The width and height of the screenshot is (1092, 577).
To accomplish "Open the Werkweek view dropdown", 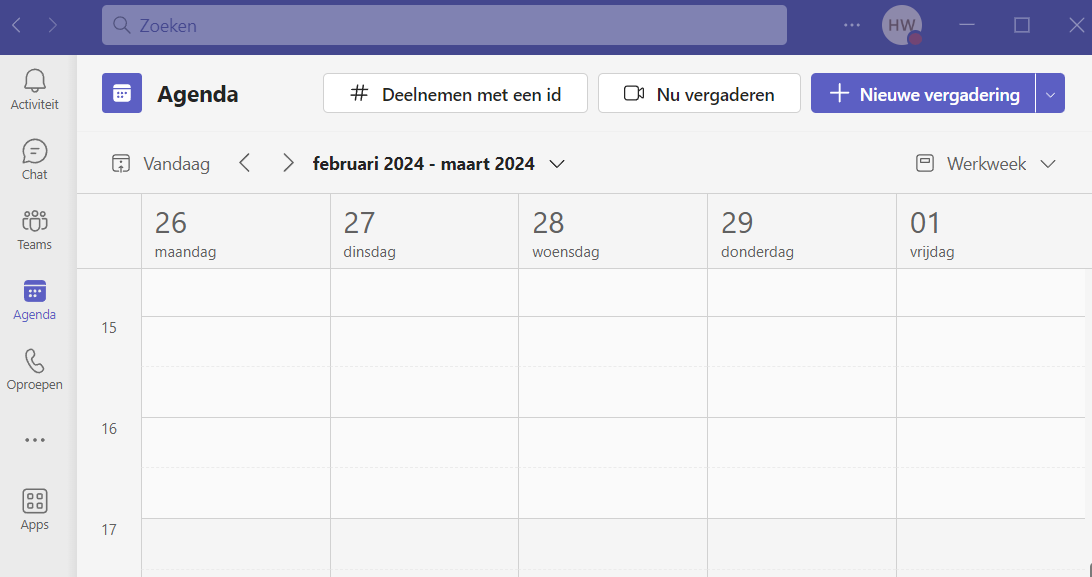I will click(x=986, y=164).
